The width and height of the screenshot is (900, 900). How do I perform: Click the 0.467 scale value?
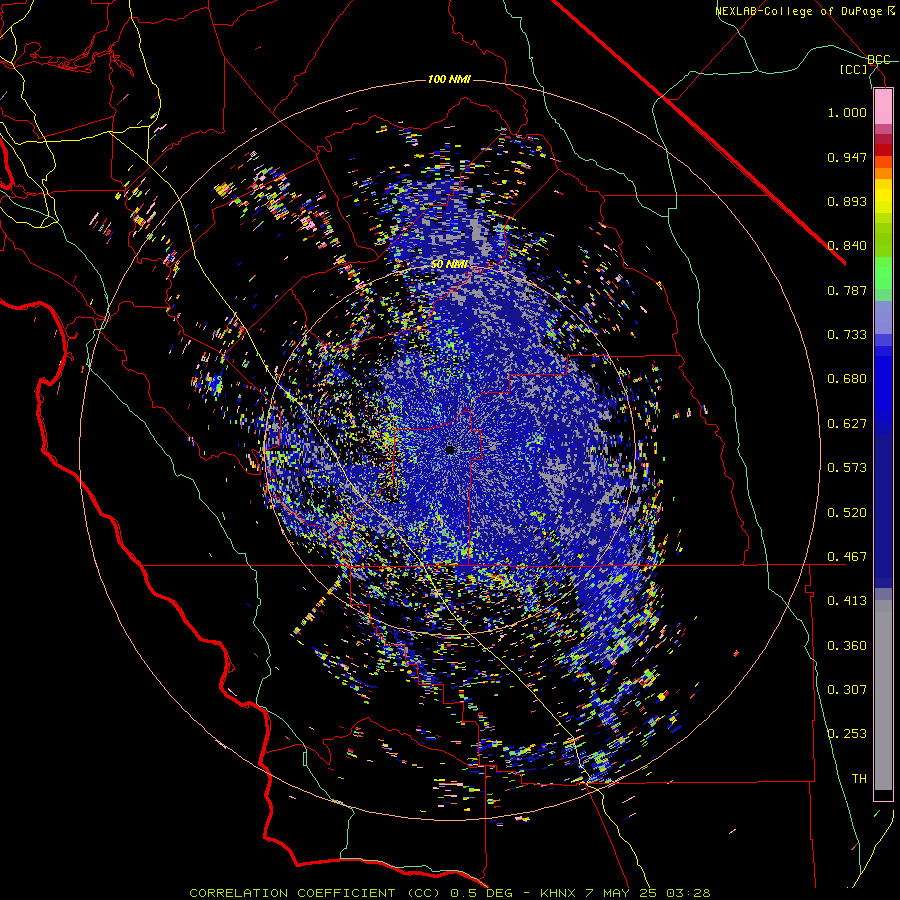pos(847,557)
